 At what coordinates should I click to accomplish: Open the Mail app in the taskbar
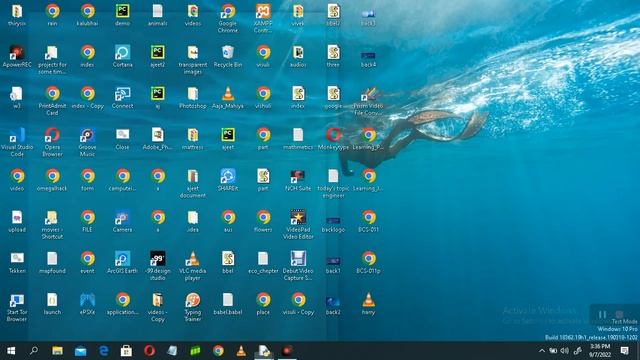click(x=80, y=351)
